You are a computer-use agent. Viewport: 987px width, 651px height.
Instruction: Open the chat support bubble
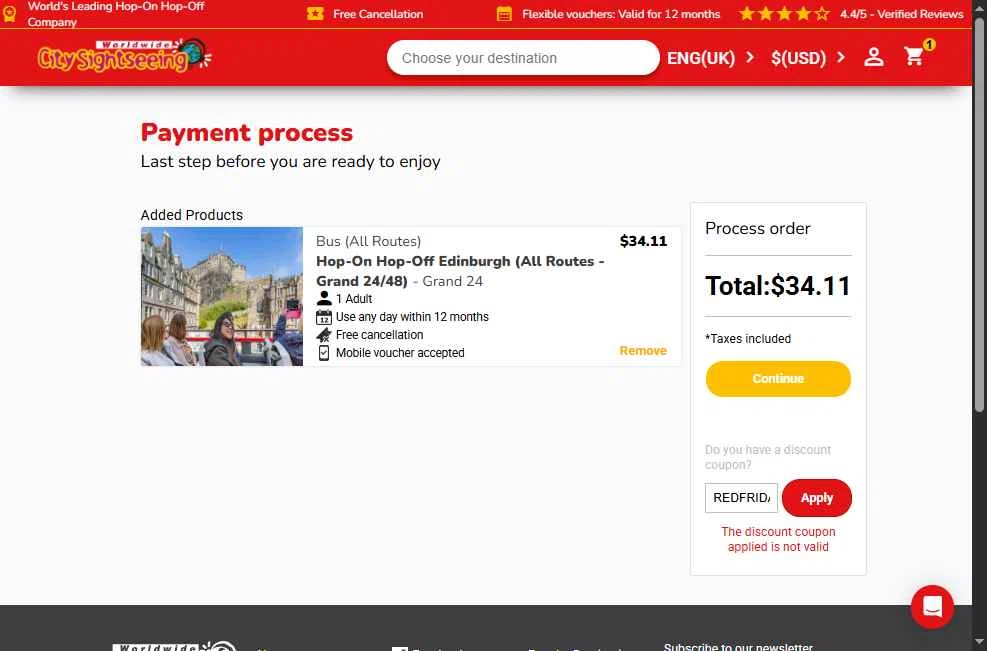tap(932, 607)
